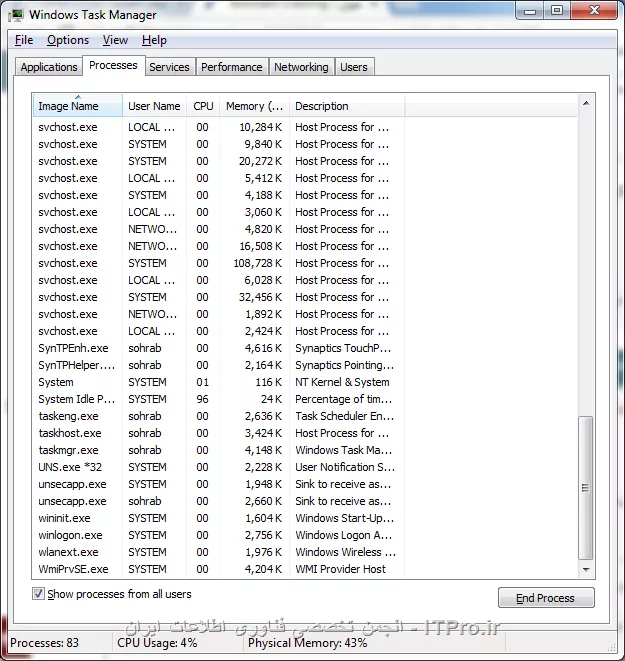Select the taskeng.exe process
The width and height of the screenshot is (625, 661).
[218, 416]
